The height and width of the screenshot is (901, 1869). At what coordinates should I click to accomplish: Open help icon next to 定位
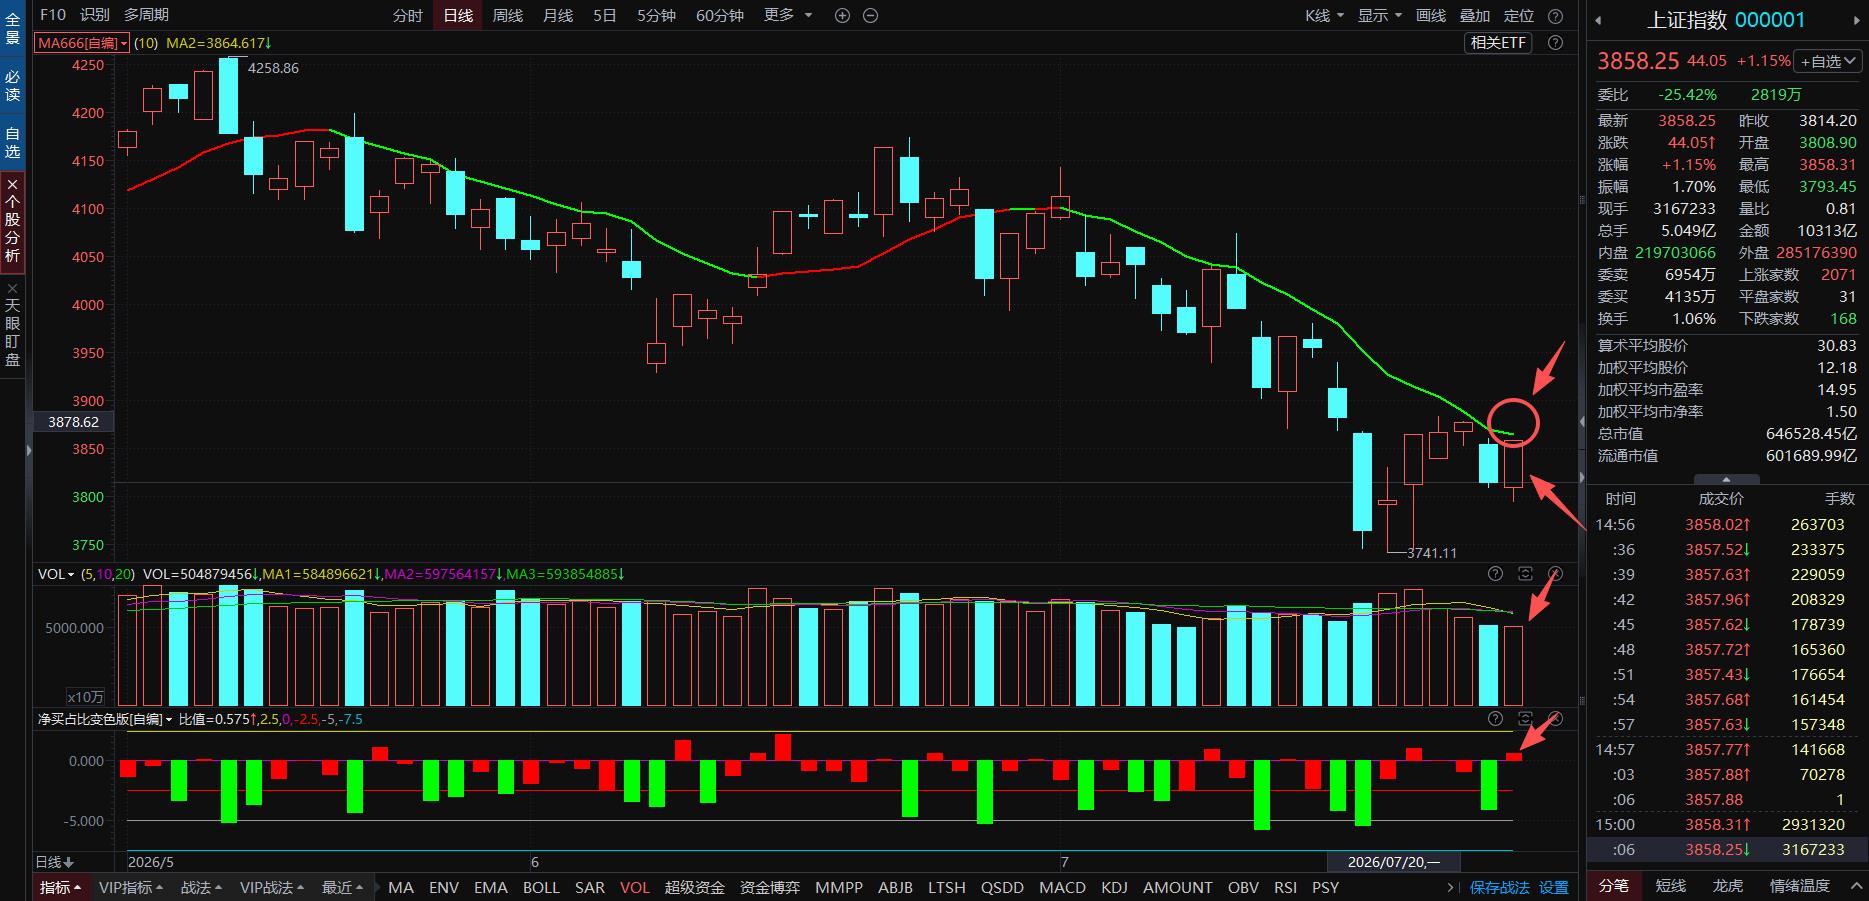click(x=1555, y=15)
